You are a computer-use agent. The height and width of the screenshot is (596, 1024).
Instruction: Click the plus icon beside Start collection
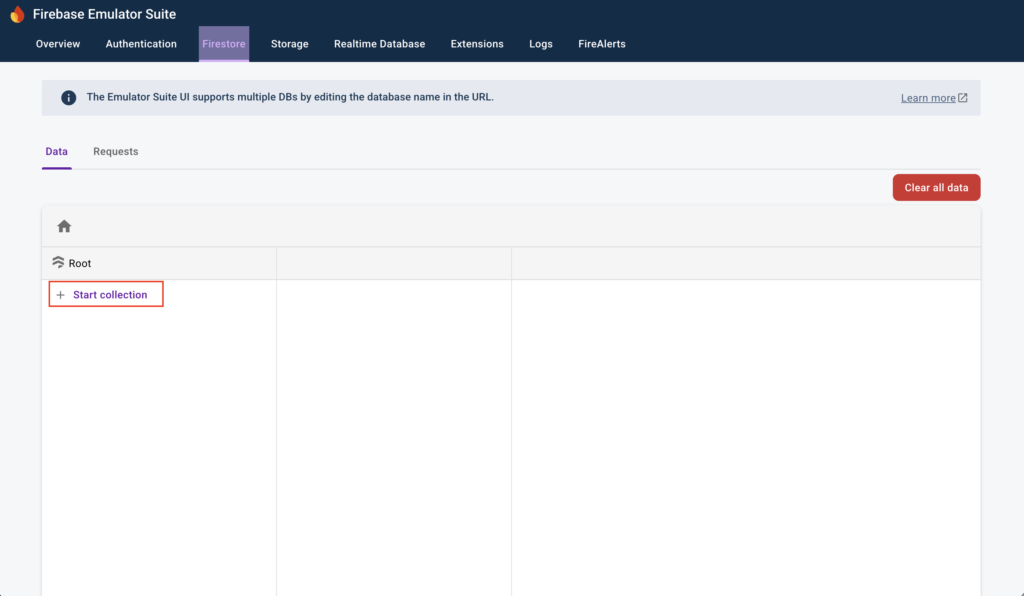[x=60, y=295]
